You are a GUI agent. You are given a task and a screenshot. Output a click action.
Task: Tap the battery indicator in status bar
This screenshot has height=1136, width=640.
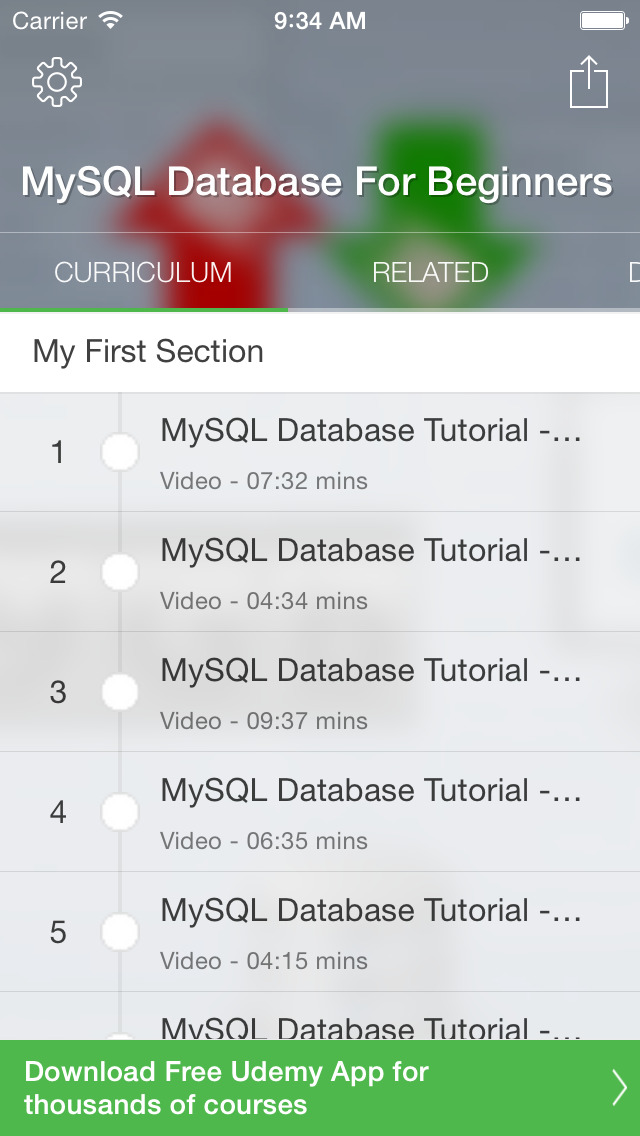tap(602, 20)
